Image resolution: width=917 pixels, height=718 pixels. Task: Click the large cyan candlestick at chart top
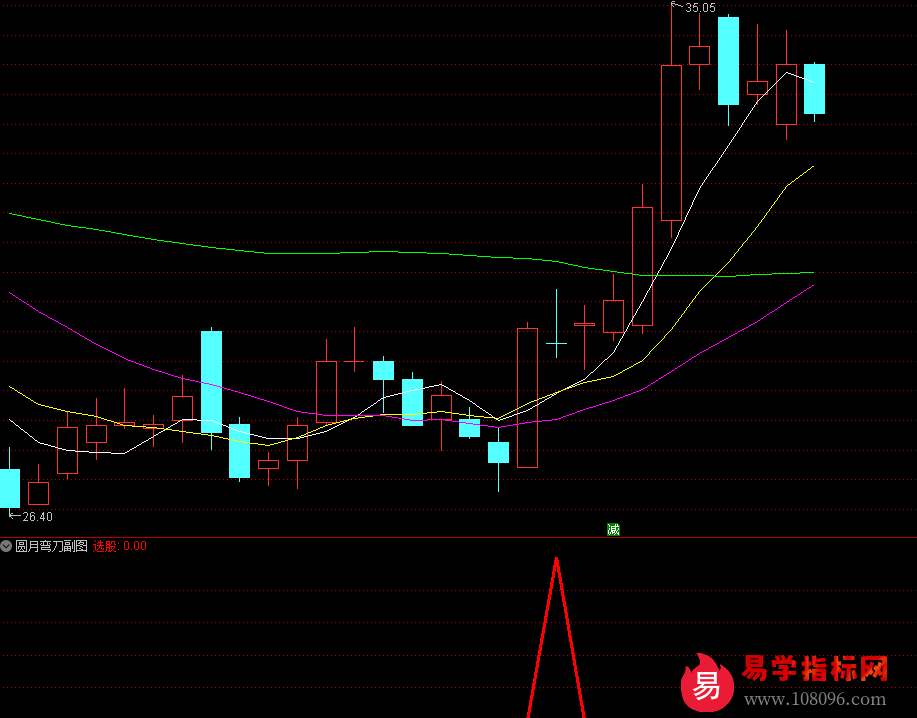[x=728, y=60]
